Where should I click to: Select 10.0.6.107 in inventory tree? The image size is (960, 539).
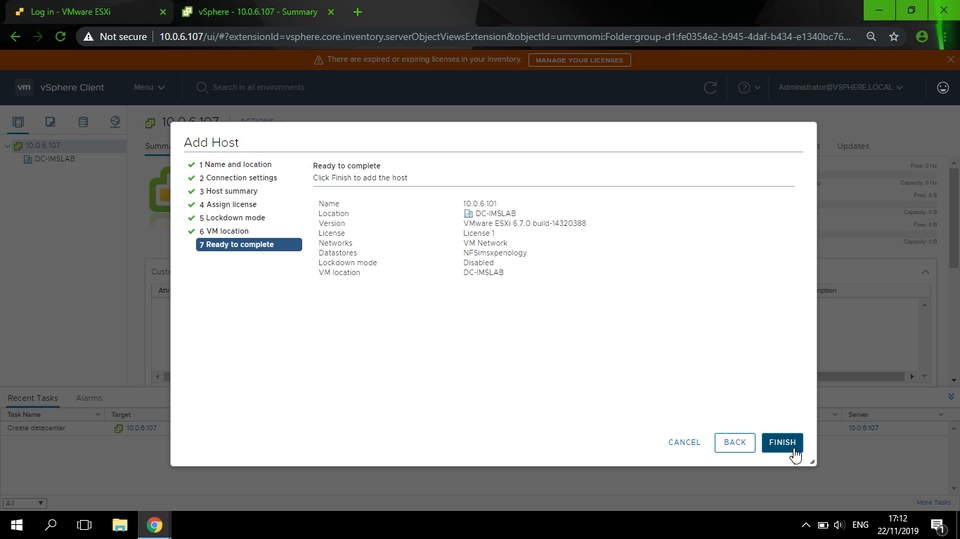[42, 146]
